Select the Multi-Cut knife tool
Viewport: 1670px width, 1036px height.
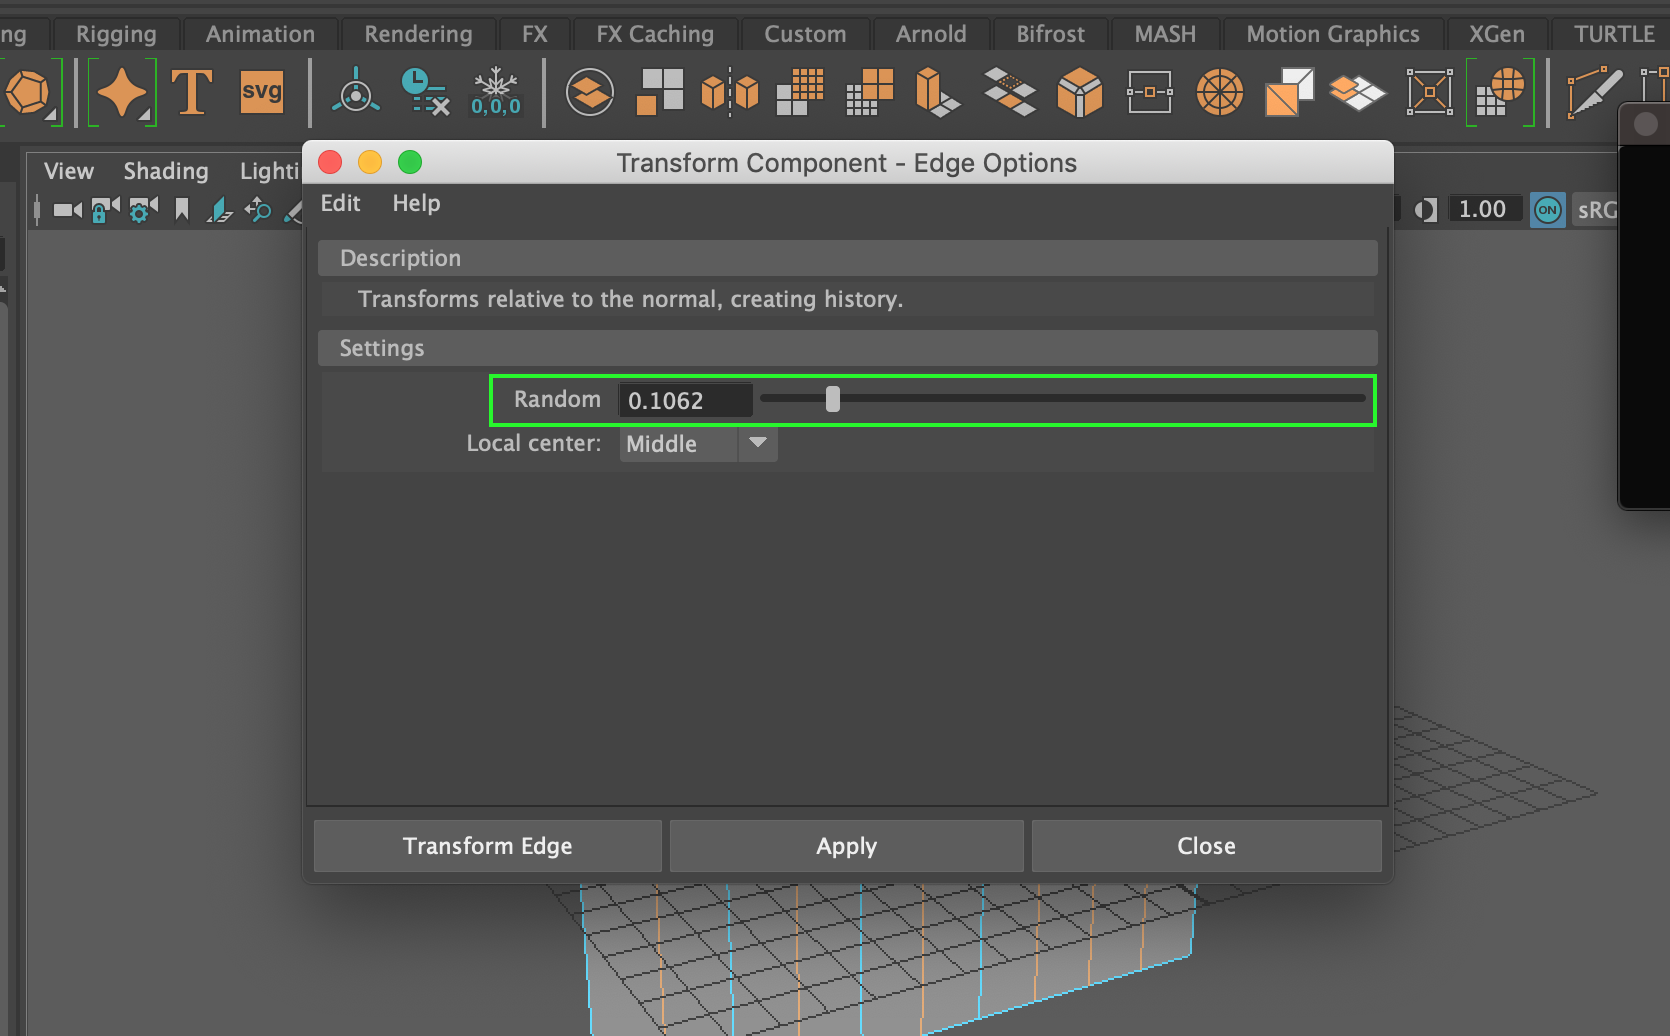(x=1593, y=92)
